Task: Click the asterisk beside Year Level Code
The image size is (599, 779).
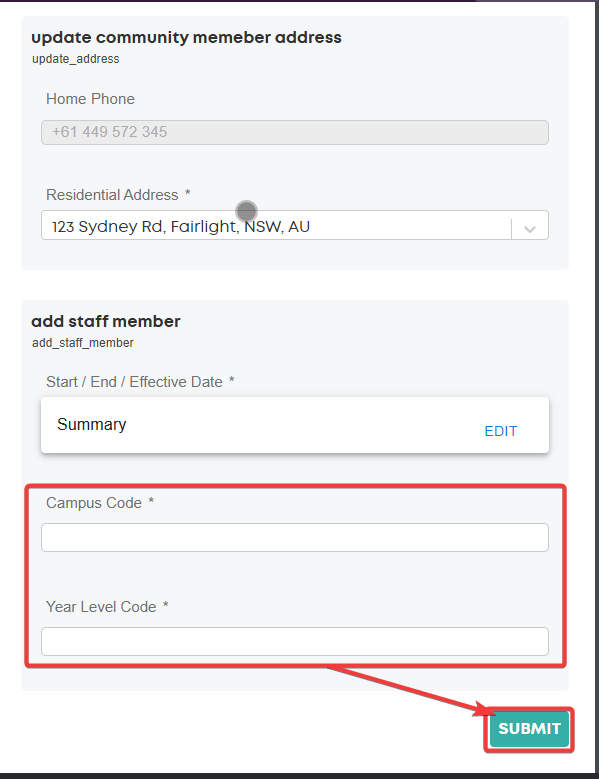Action: [x=166, y=605]
